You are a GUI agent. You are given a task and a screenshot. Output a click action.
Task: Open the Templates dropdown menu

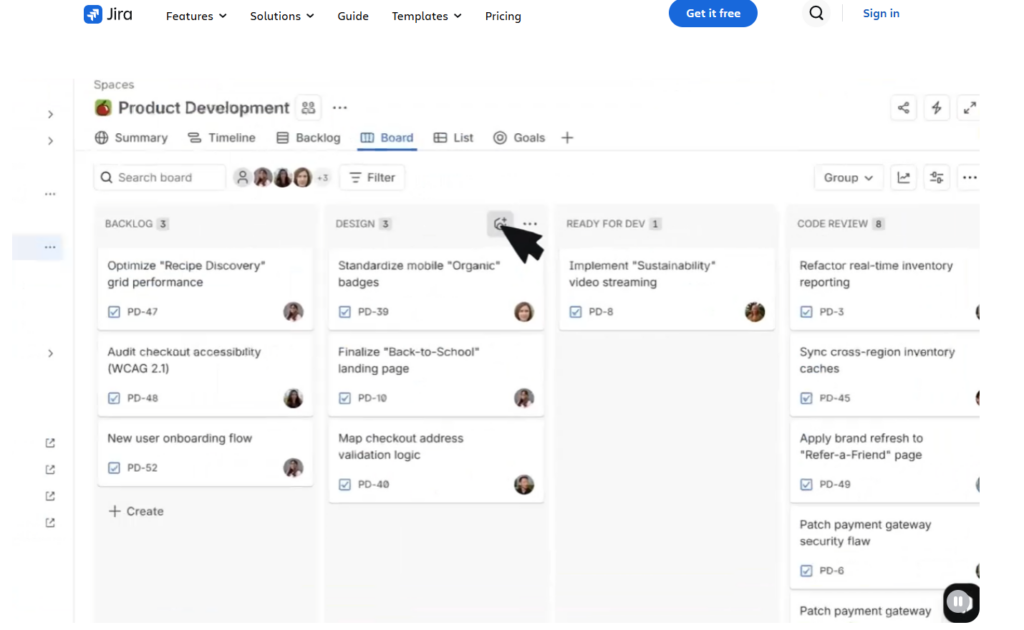click(426, 16)
